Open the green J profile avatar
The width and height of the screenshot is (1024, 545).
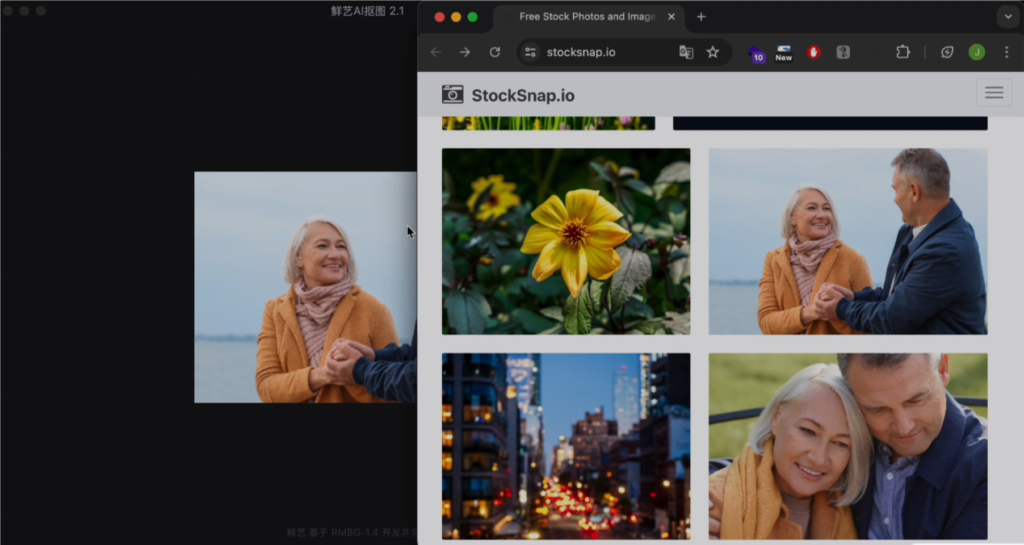[x=976, y=52]
